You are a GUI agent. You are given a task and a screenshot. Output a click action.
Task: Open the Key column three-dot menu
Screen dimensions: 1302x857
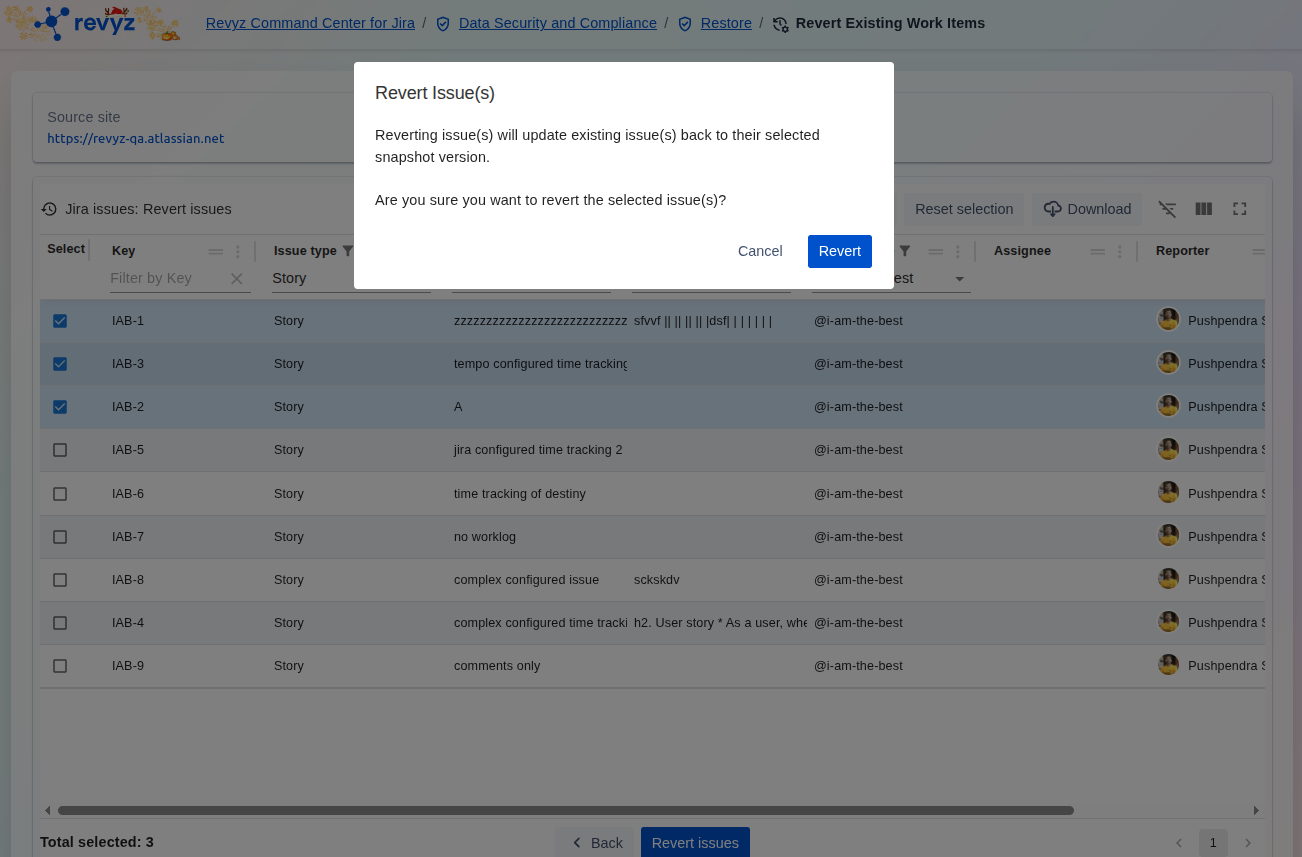point(238,252)
